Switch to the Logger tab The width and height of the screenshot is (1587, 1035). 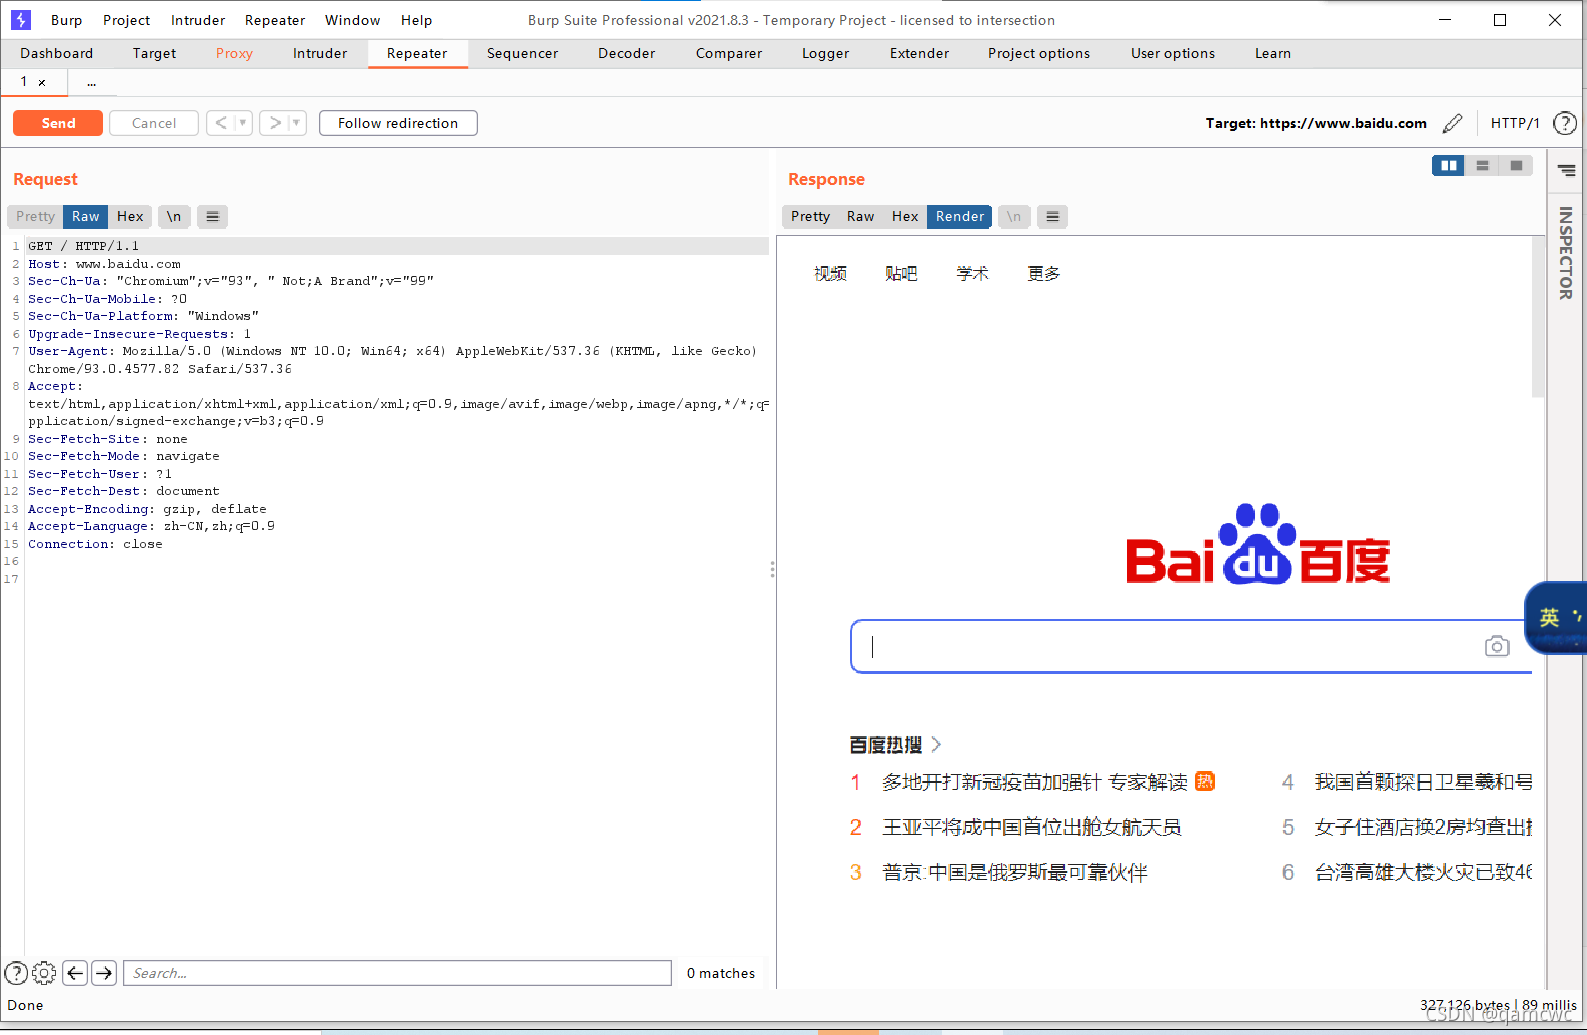tap(825, 53)
